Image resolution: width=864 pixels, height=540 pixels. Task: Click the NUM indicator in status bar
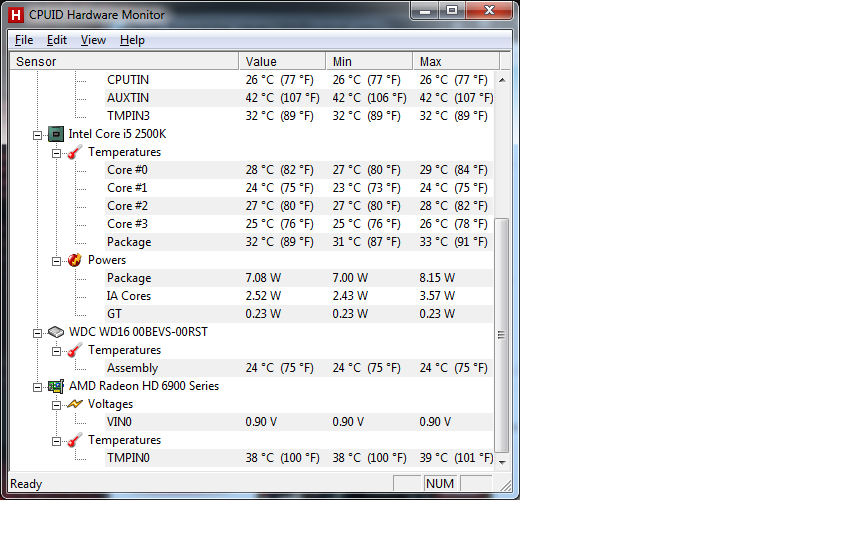coord(440,484)
